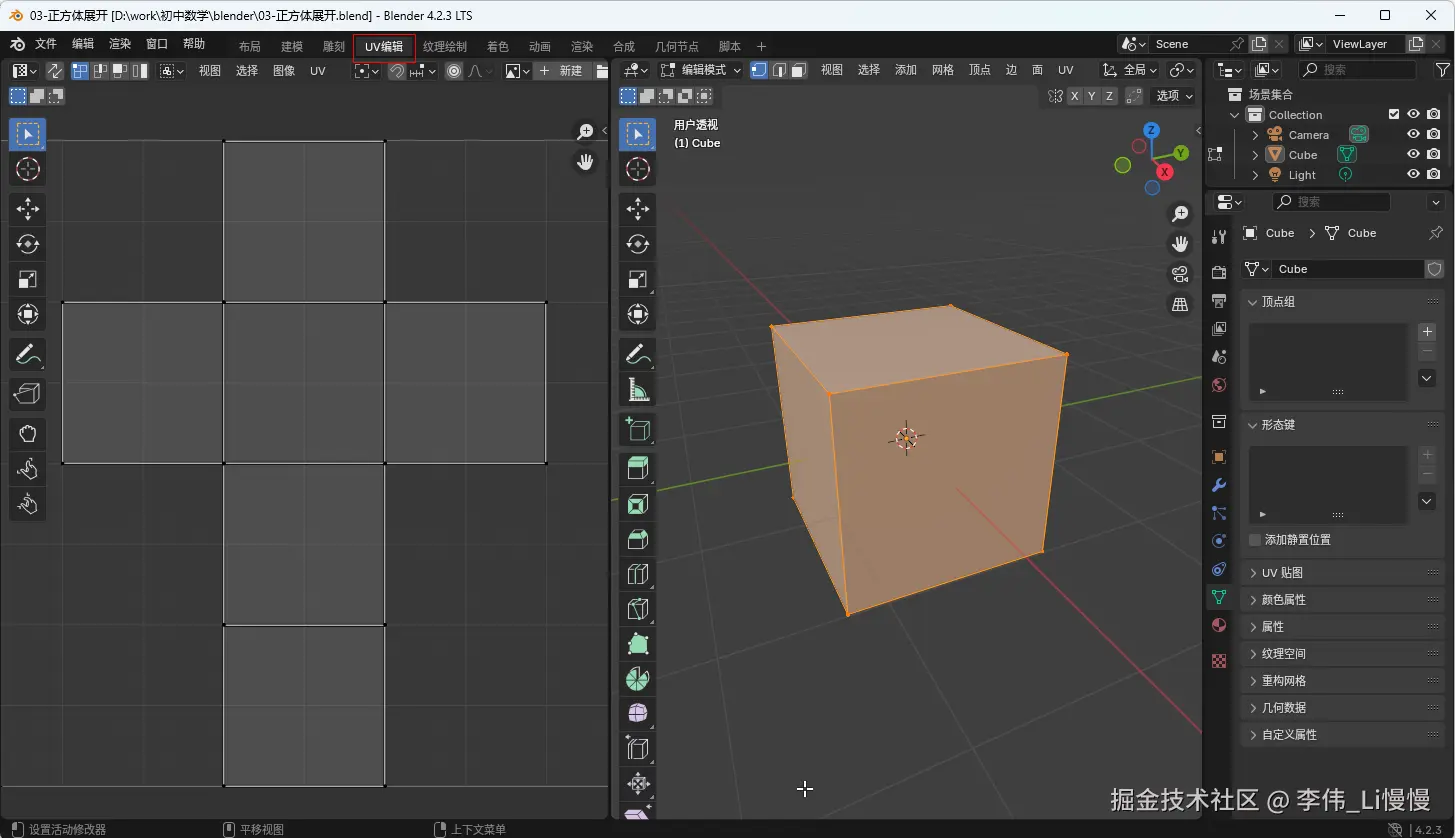Open the Modifiers wrench properties tab
The width and height of the screenshot is (1455, 838).
[1218, 485]
